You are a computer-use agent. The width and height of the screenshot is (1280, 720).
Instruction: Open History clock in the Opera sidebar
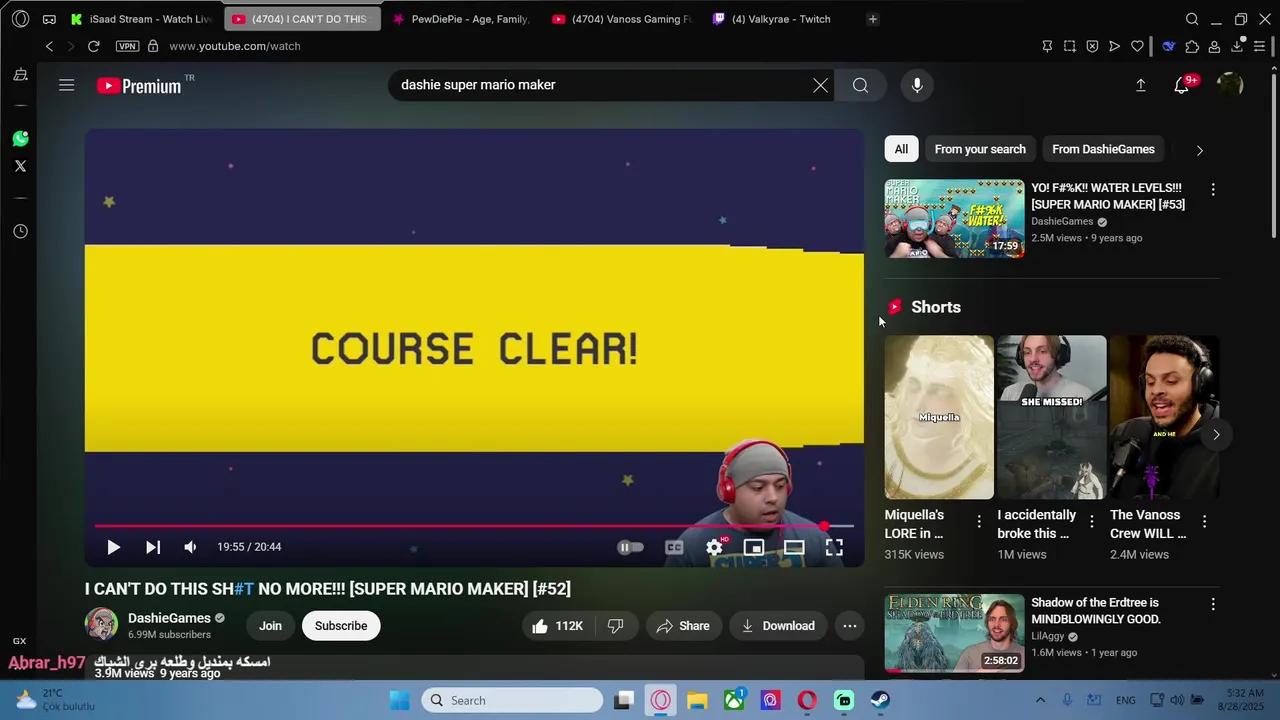[20, 231]
